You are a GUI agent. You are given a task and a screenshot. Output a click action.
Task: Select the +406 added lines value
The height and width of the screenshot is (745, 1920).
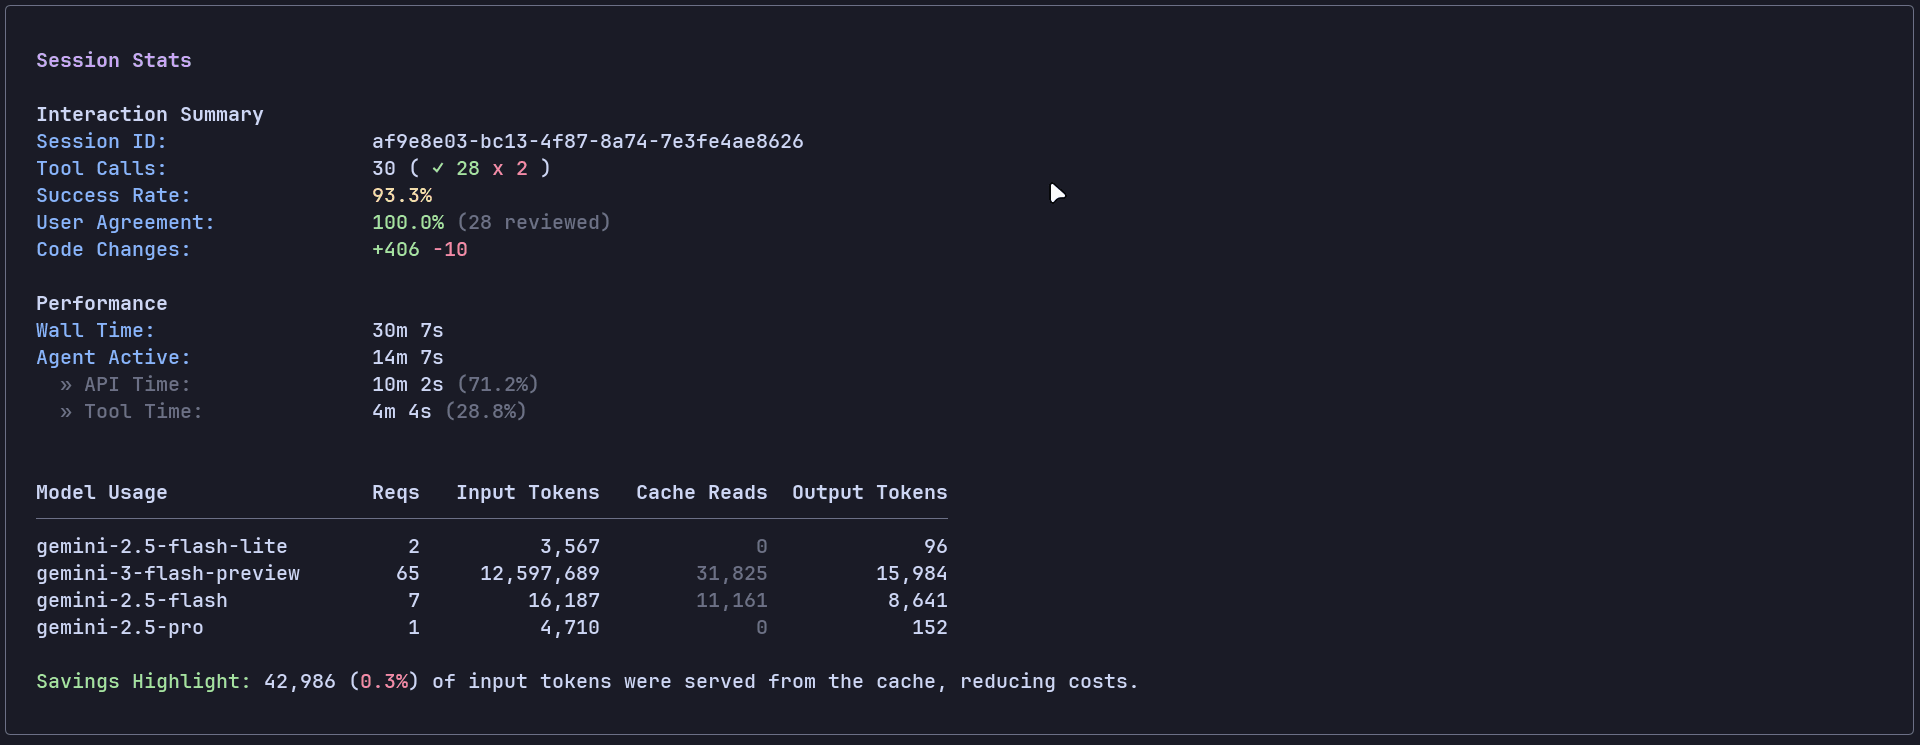[396, 249]
